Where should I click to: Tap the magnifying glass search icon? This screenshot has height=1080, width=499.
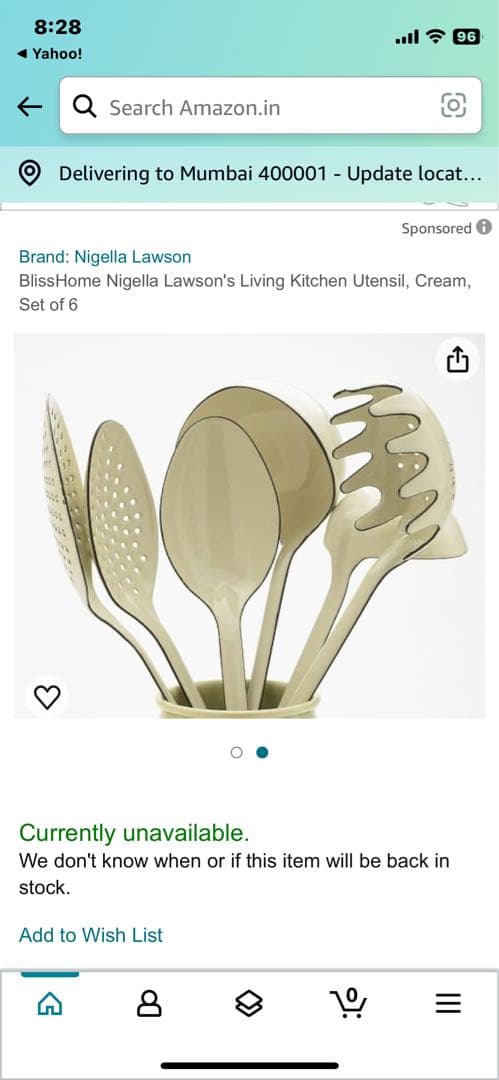tap(84, 106)
